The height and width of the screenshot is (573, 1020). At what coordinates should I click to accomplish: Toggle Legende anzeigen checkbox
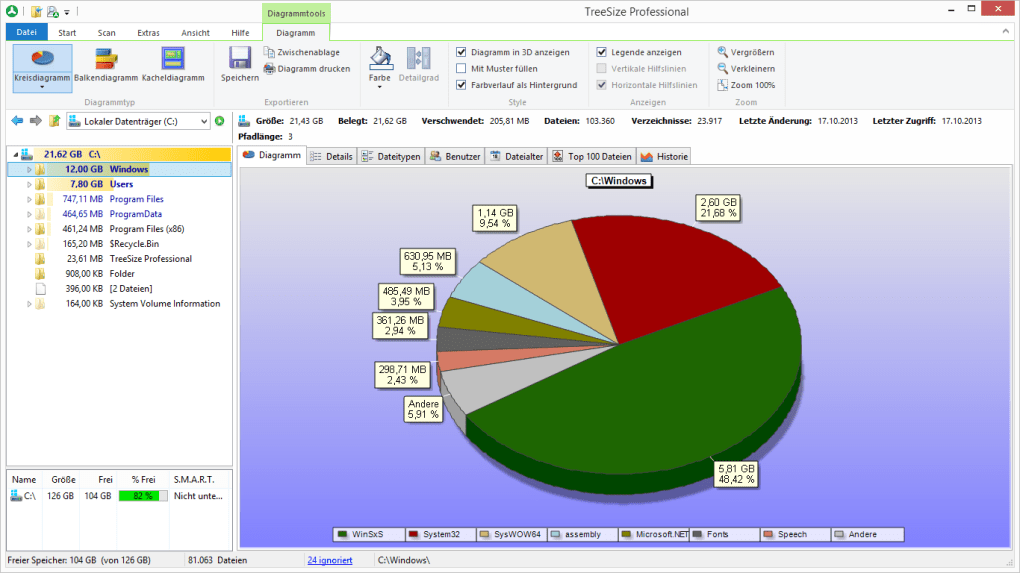602,52
